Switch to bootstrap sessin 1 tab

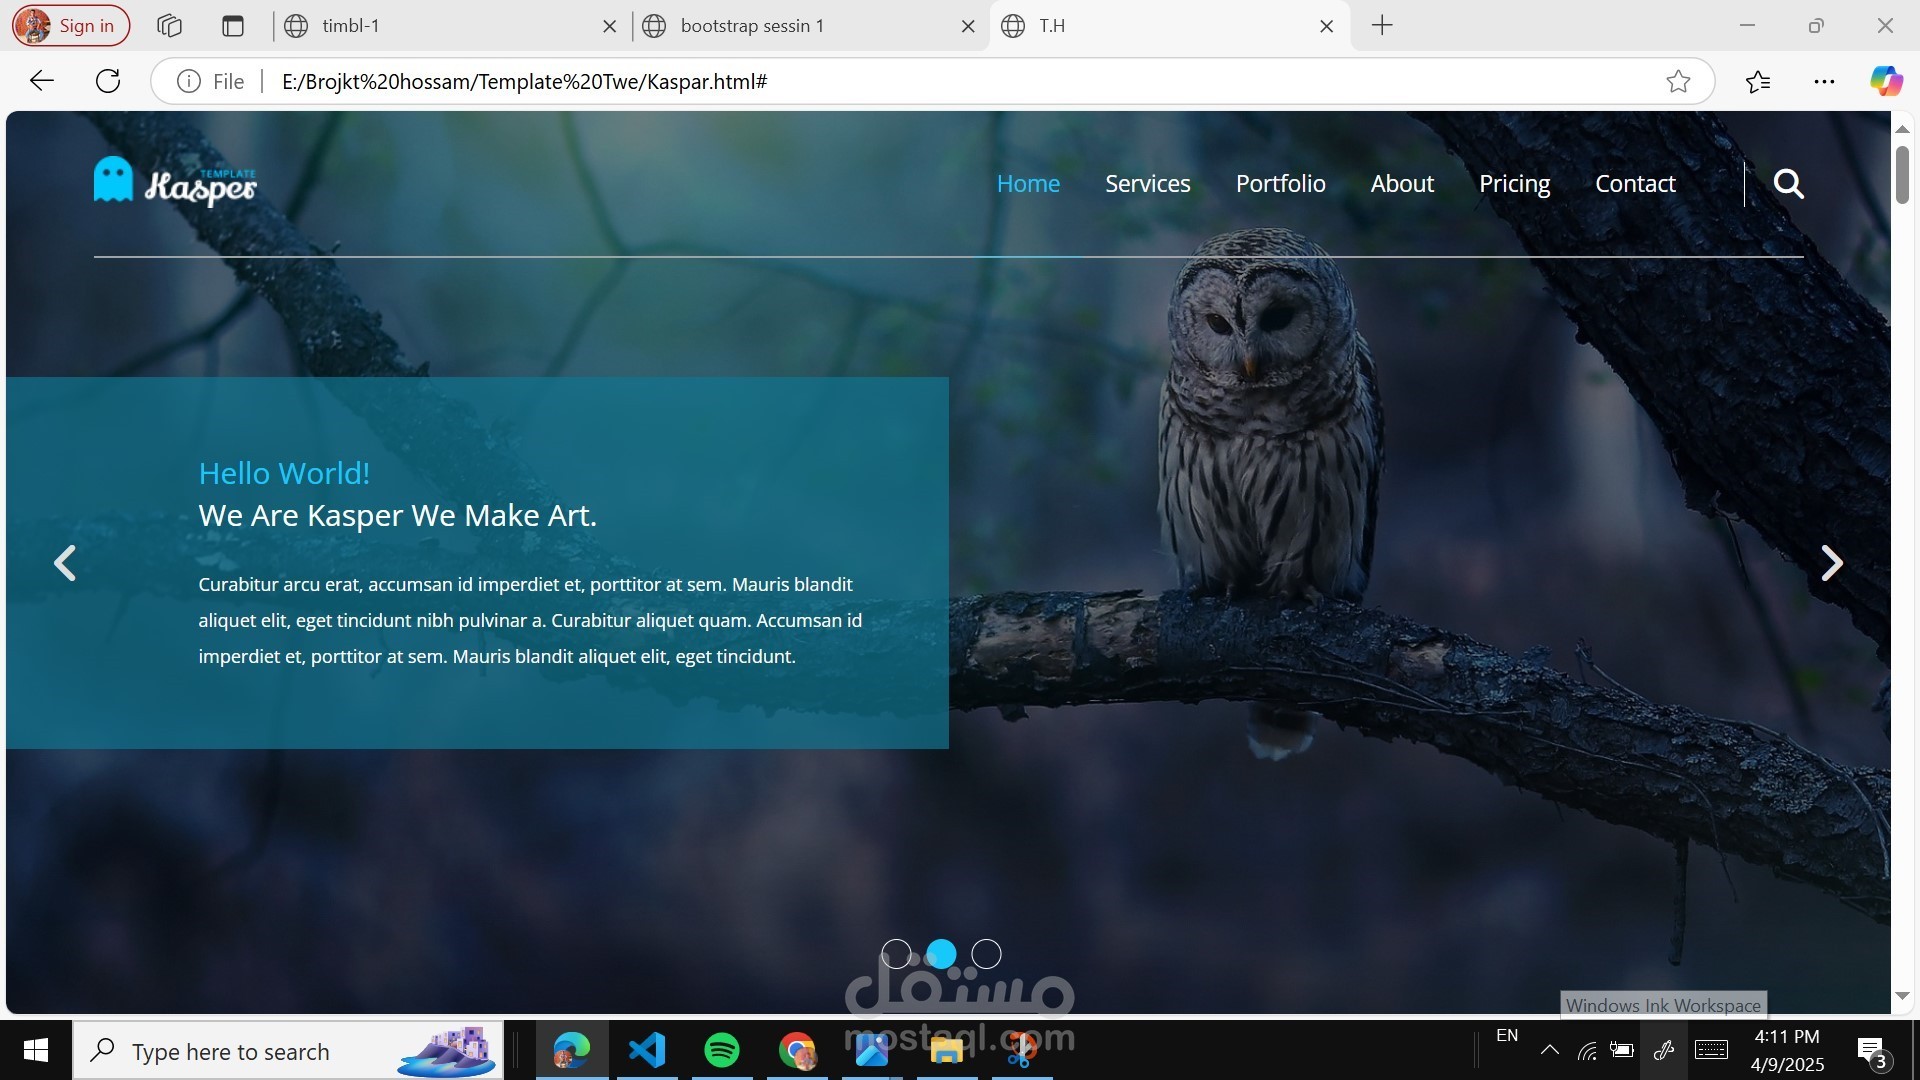(810, 26)
